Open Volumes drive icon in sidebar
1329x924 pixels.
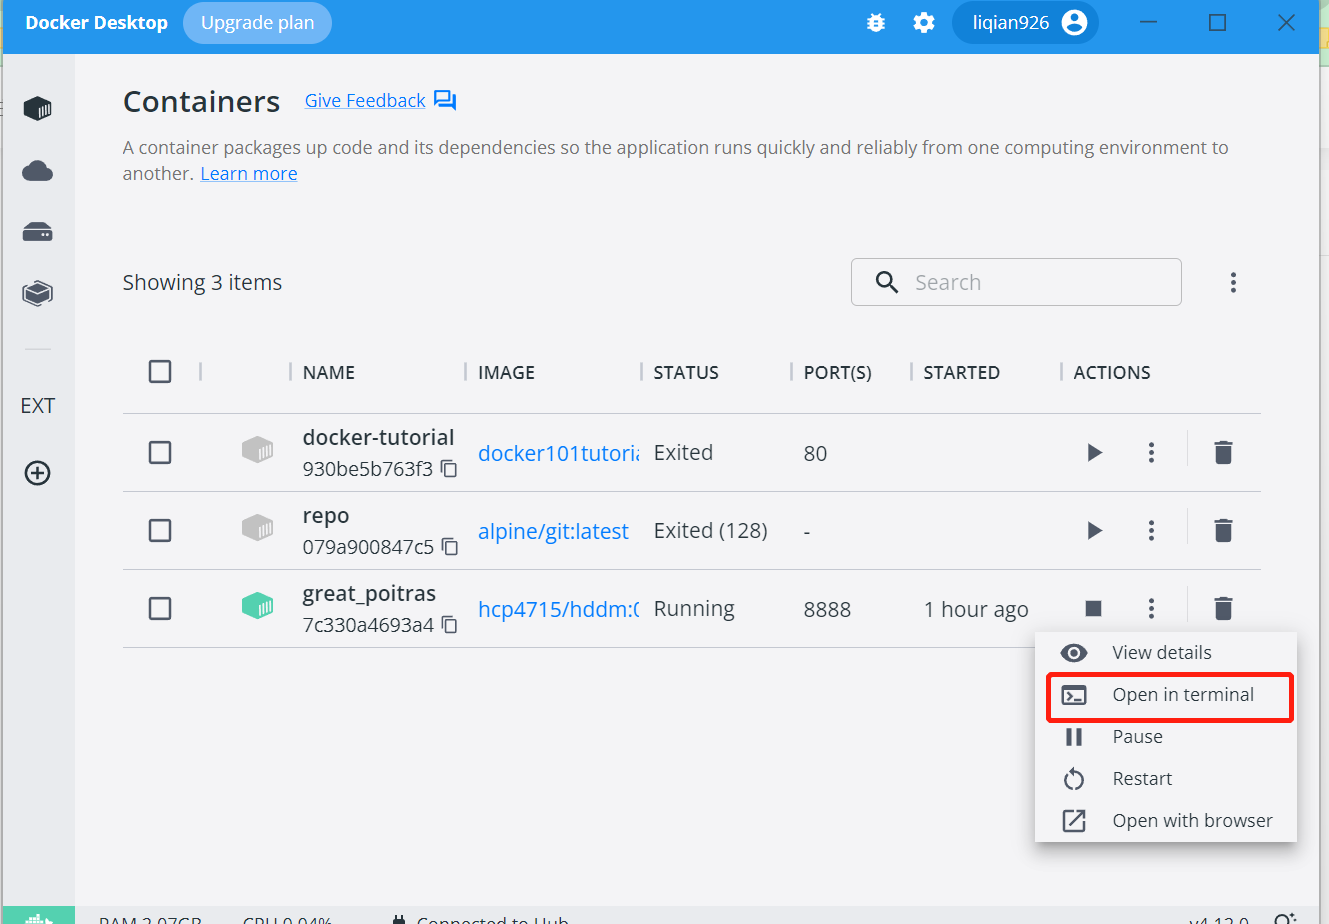37,233
